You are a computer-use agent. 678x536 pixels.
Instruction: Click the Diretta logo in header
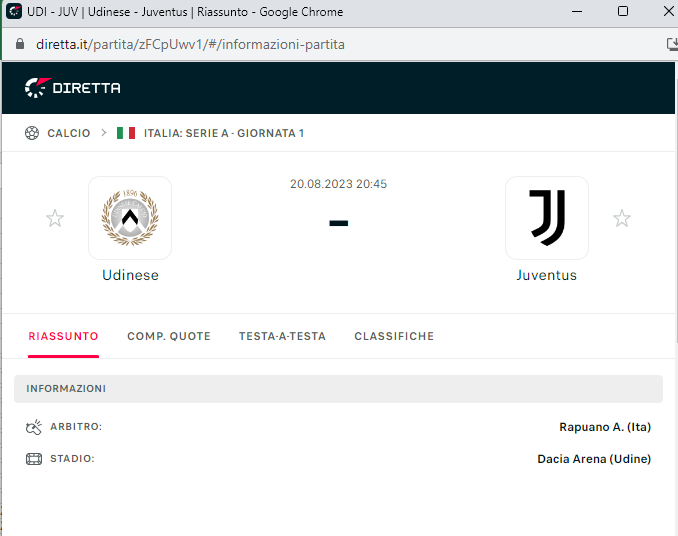point(73,88)
